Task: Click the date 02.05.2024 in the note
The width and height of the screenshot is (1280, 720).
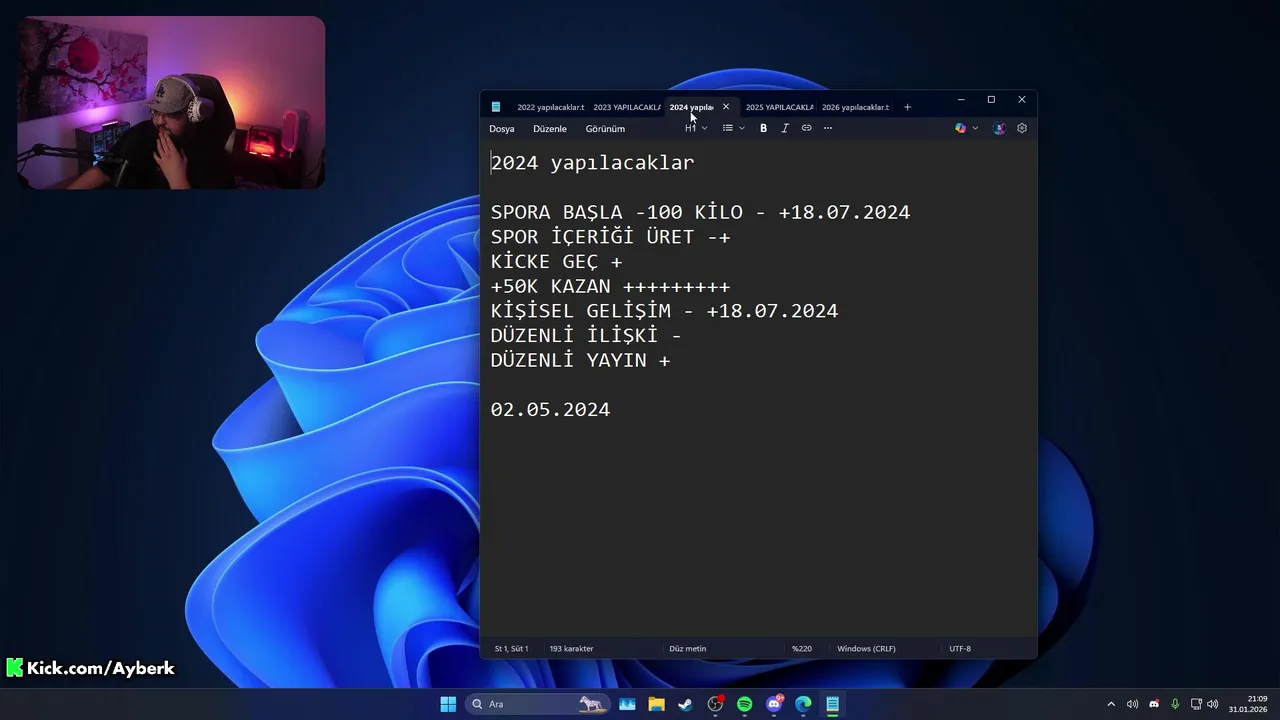Action: click(550, 410)
